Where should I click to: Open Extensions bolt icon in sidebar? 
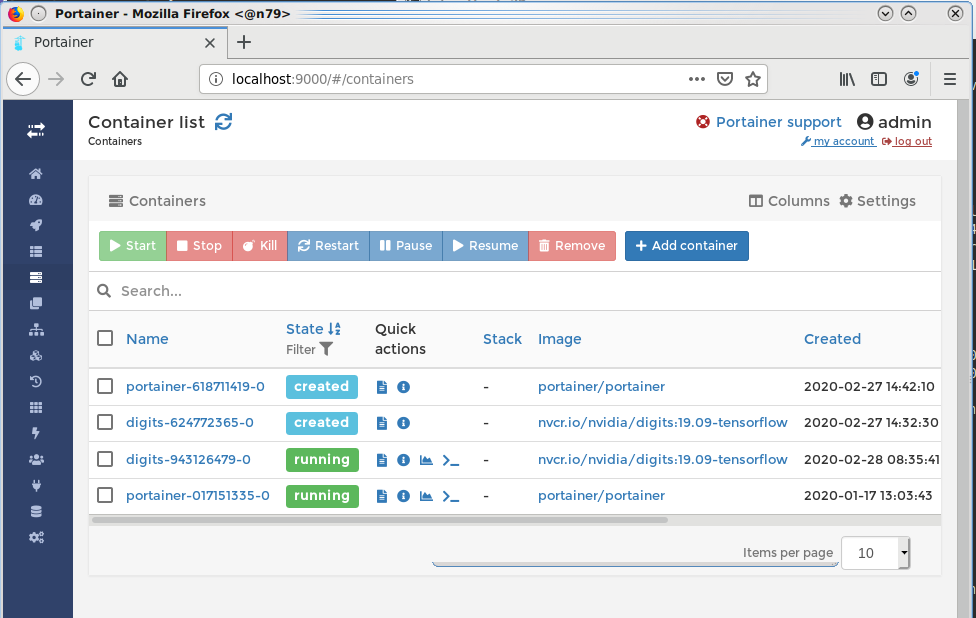pos(36,433)
